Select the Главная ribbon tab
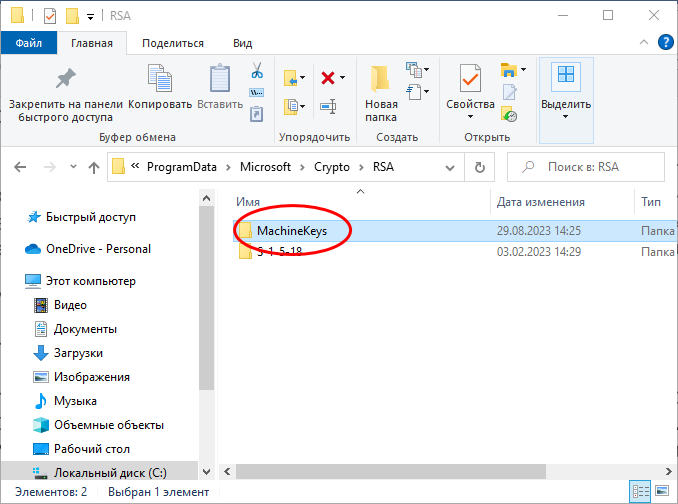Viewport: 678px width, 504px height. pos(92,43)
